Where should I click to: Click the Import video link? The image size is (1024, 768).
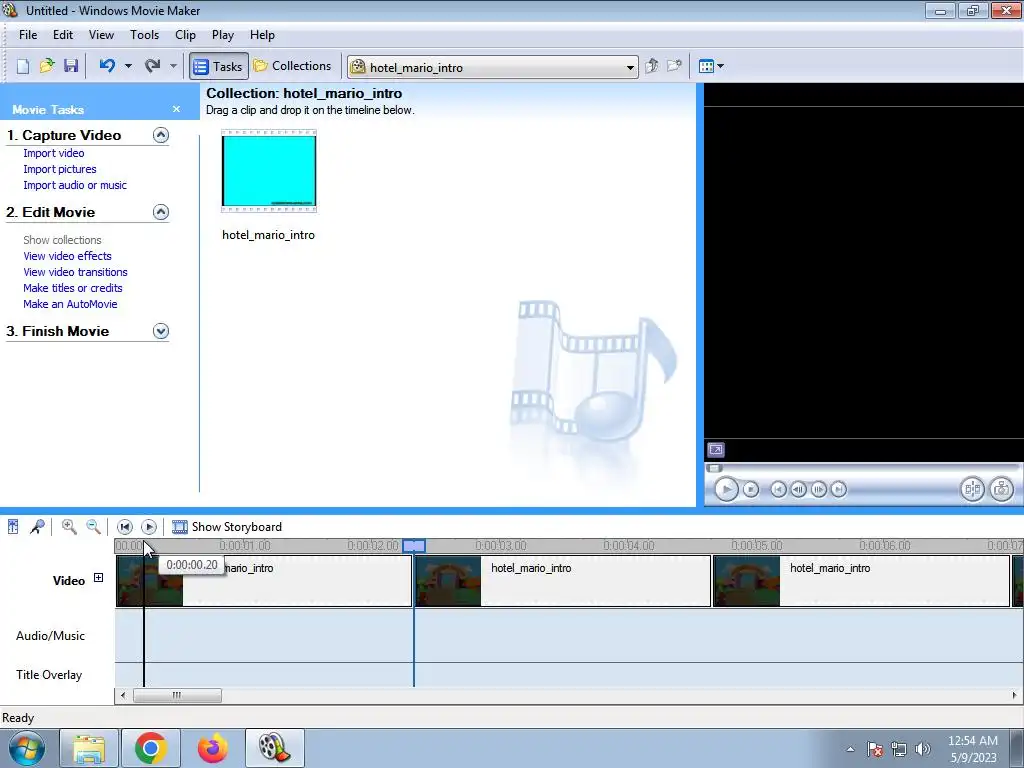coord(54,153)
